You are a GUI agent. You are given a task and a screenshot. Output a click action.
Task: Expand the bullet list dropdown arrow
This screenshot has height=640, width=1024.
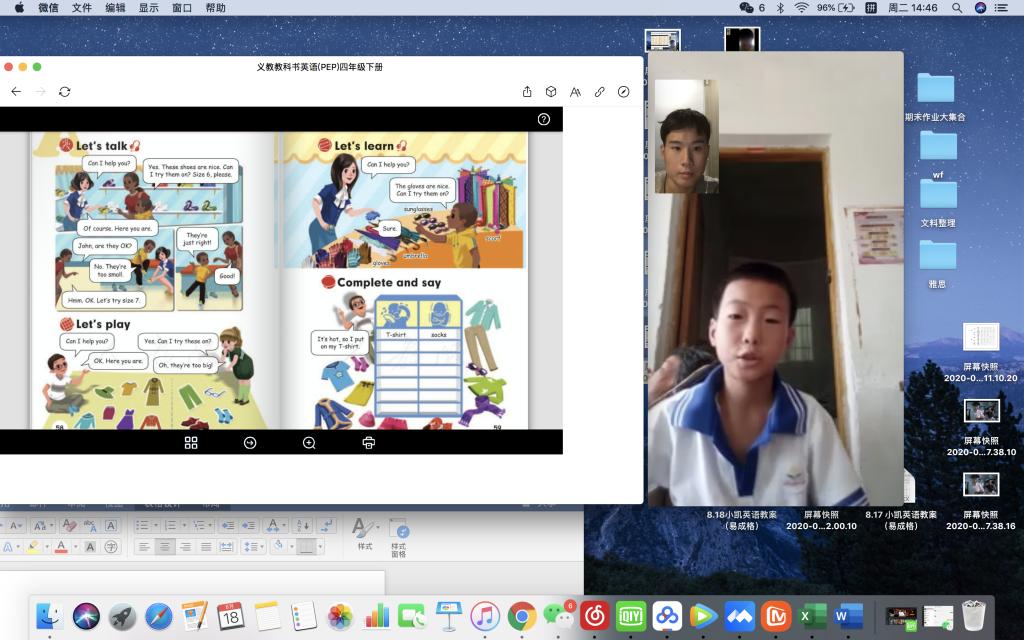[154, 526]
